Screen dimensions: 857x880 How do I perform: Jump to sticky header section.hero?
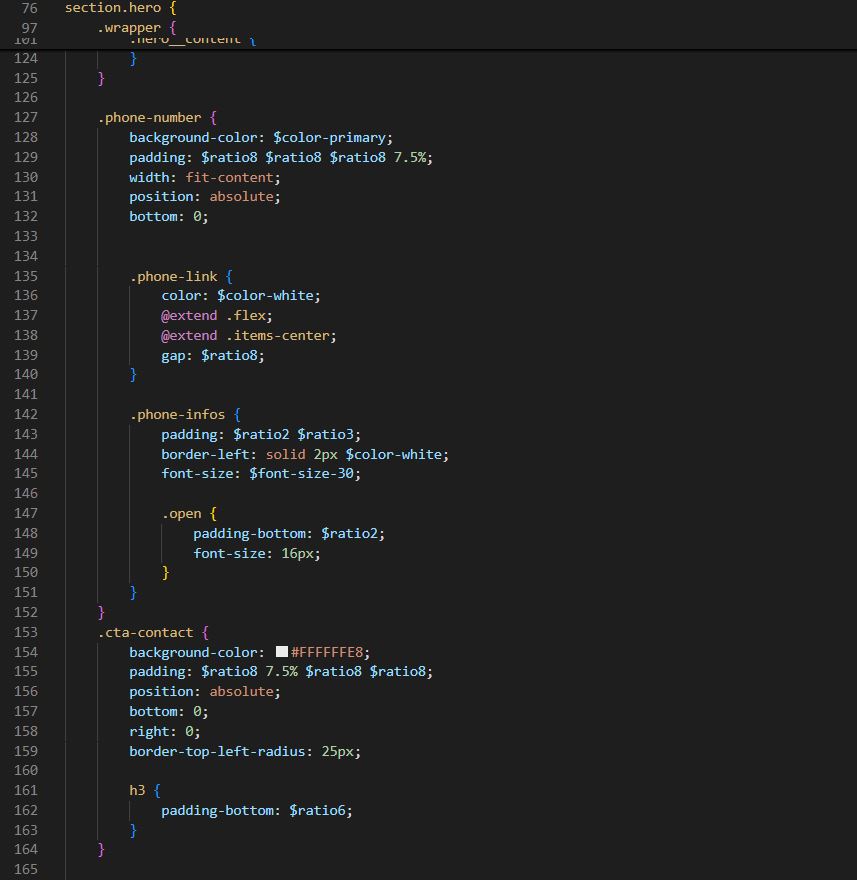112,8
